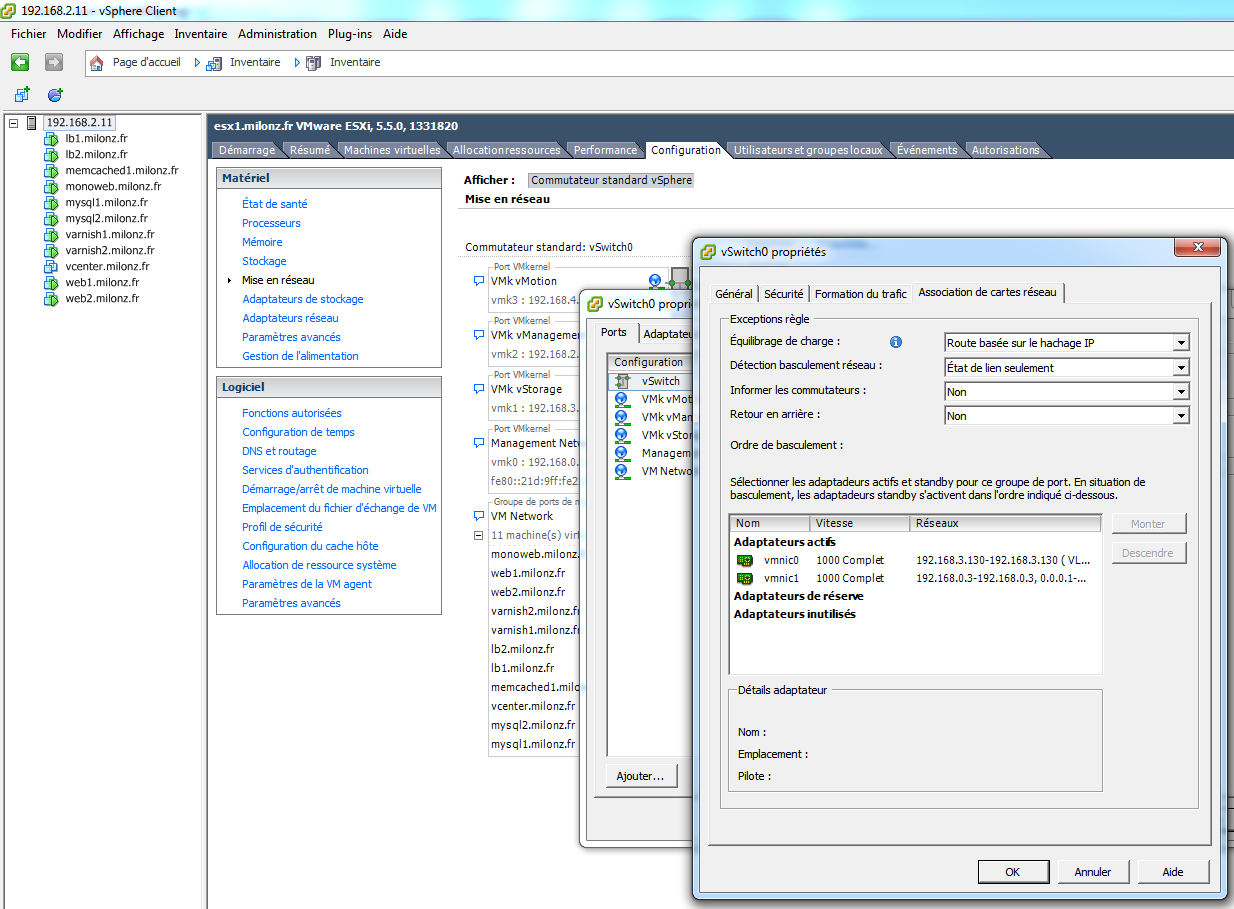Click the new resource pool toolbar icon
This screenshot has height=909, width=1234.
pyautogui.click(x=55, y=95)
